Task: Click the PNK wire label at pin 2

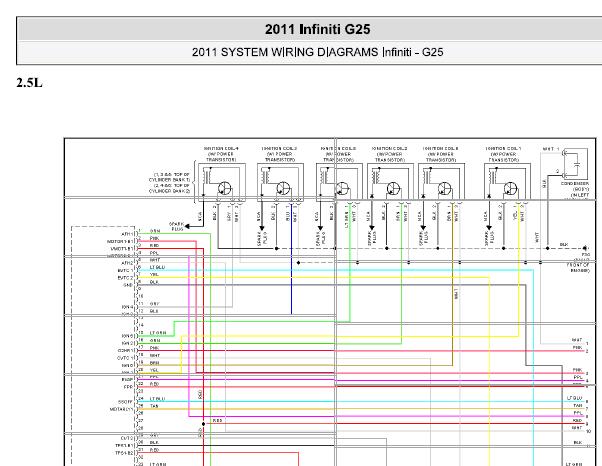Action: (154, 238)
